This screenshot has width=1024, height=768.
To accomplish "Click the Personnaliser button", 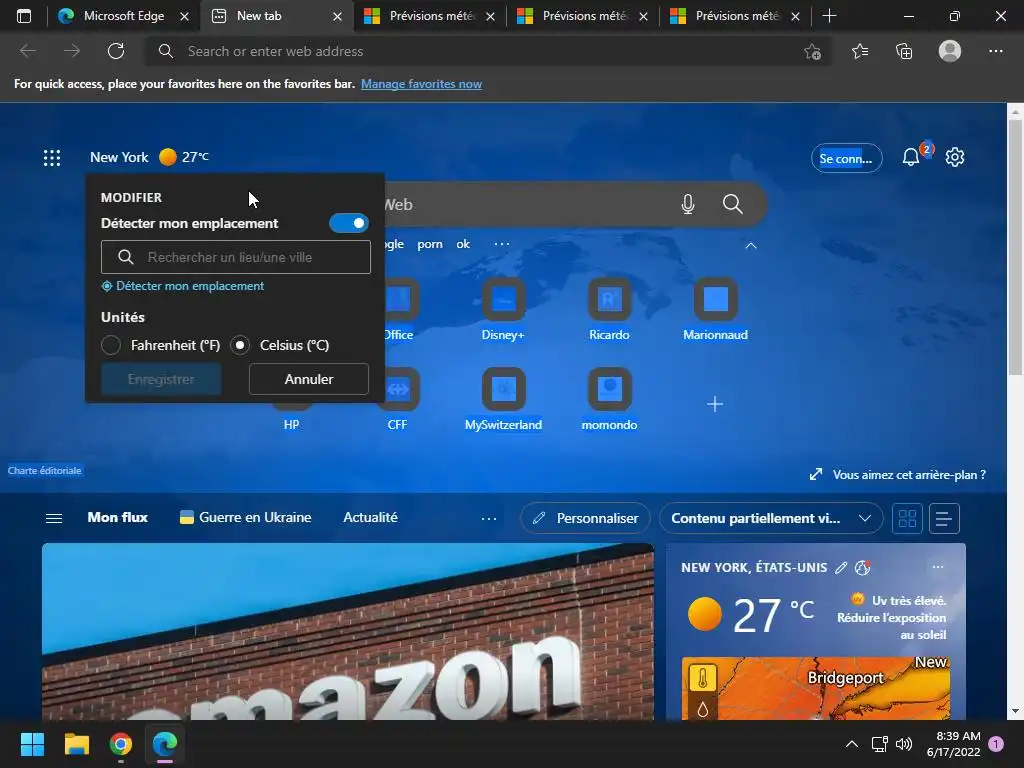I will coord(585,519).
